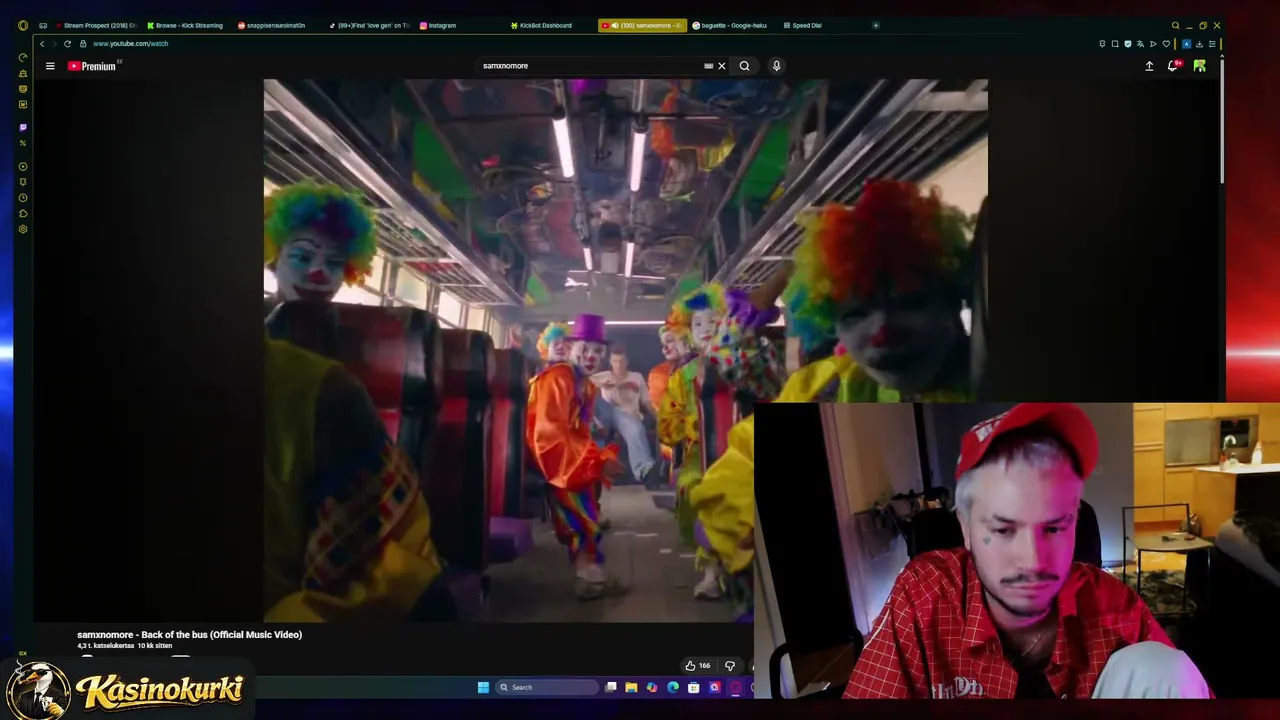Viewport: 1280px width, 720px height.
Task: Run the YouTube search with magnifier button
Action: [744, 66]
